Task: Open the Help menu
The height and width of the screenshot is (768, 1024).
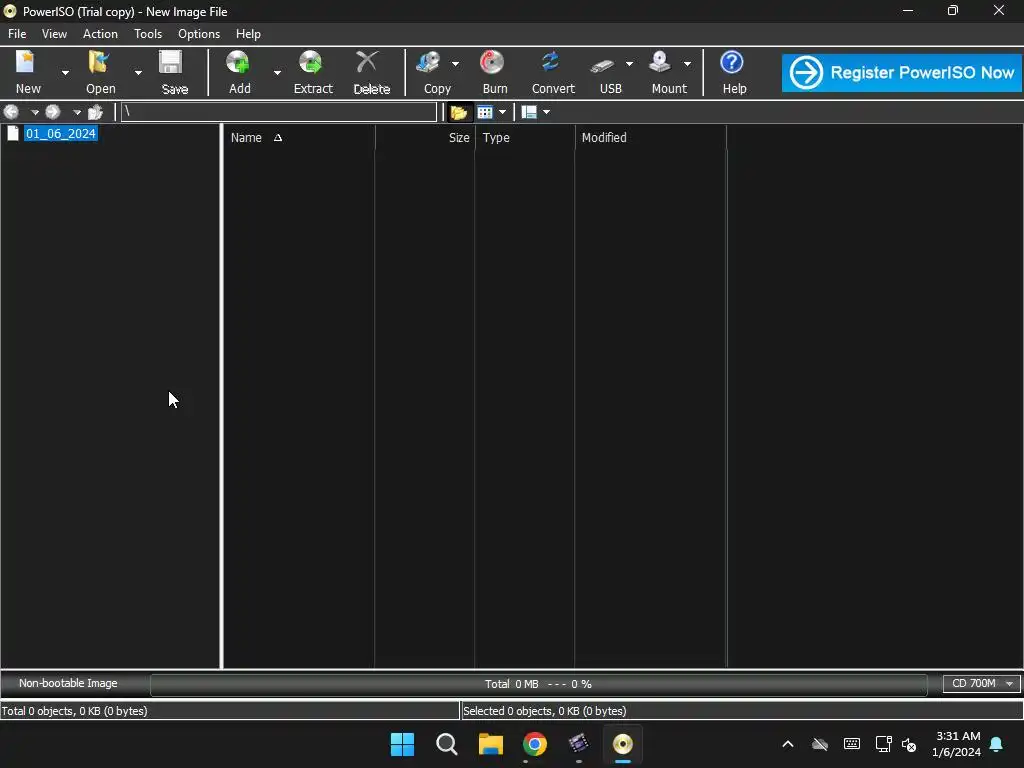Action: point(248,34)
